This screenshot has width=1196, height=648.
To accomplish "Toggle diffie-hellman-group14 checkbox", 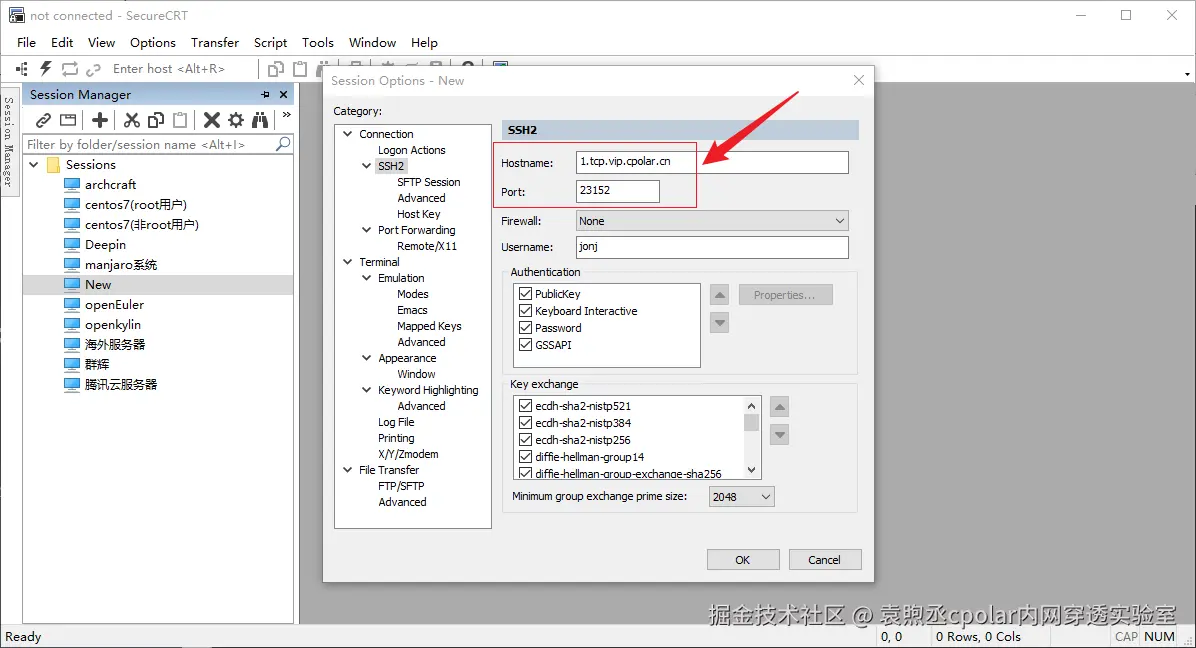I will tap(526, 457).
